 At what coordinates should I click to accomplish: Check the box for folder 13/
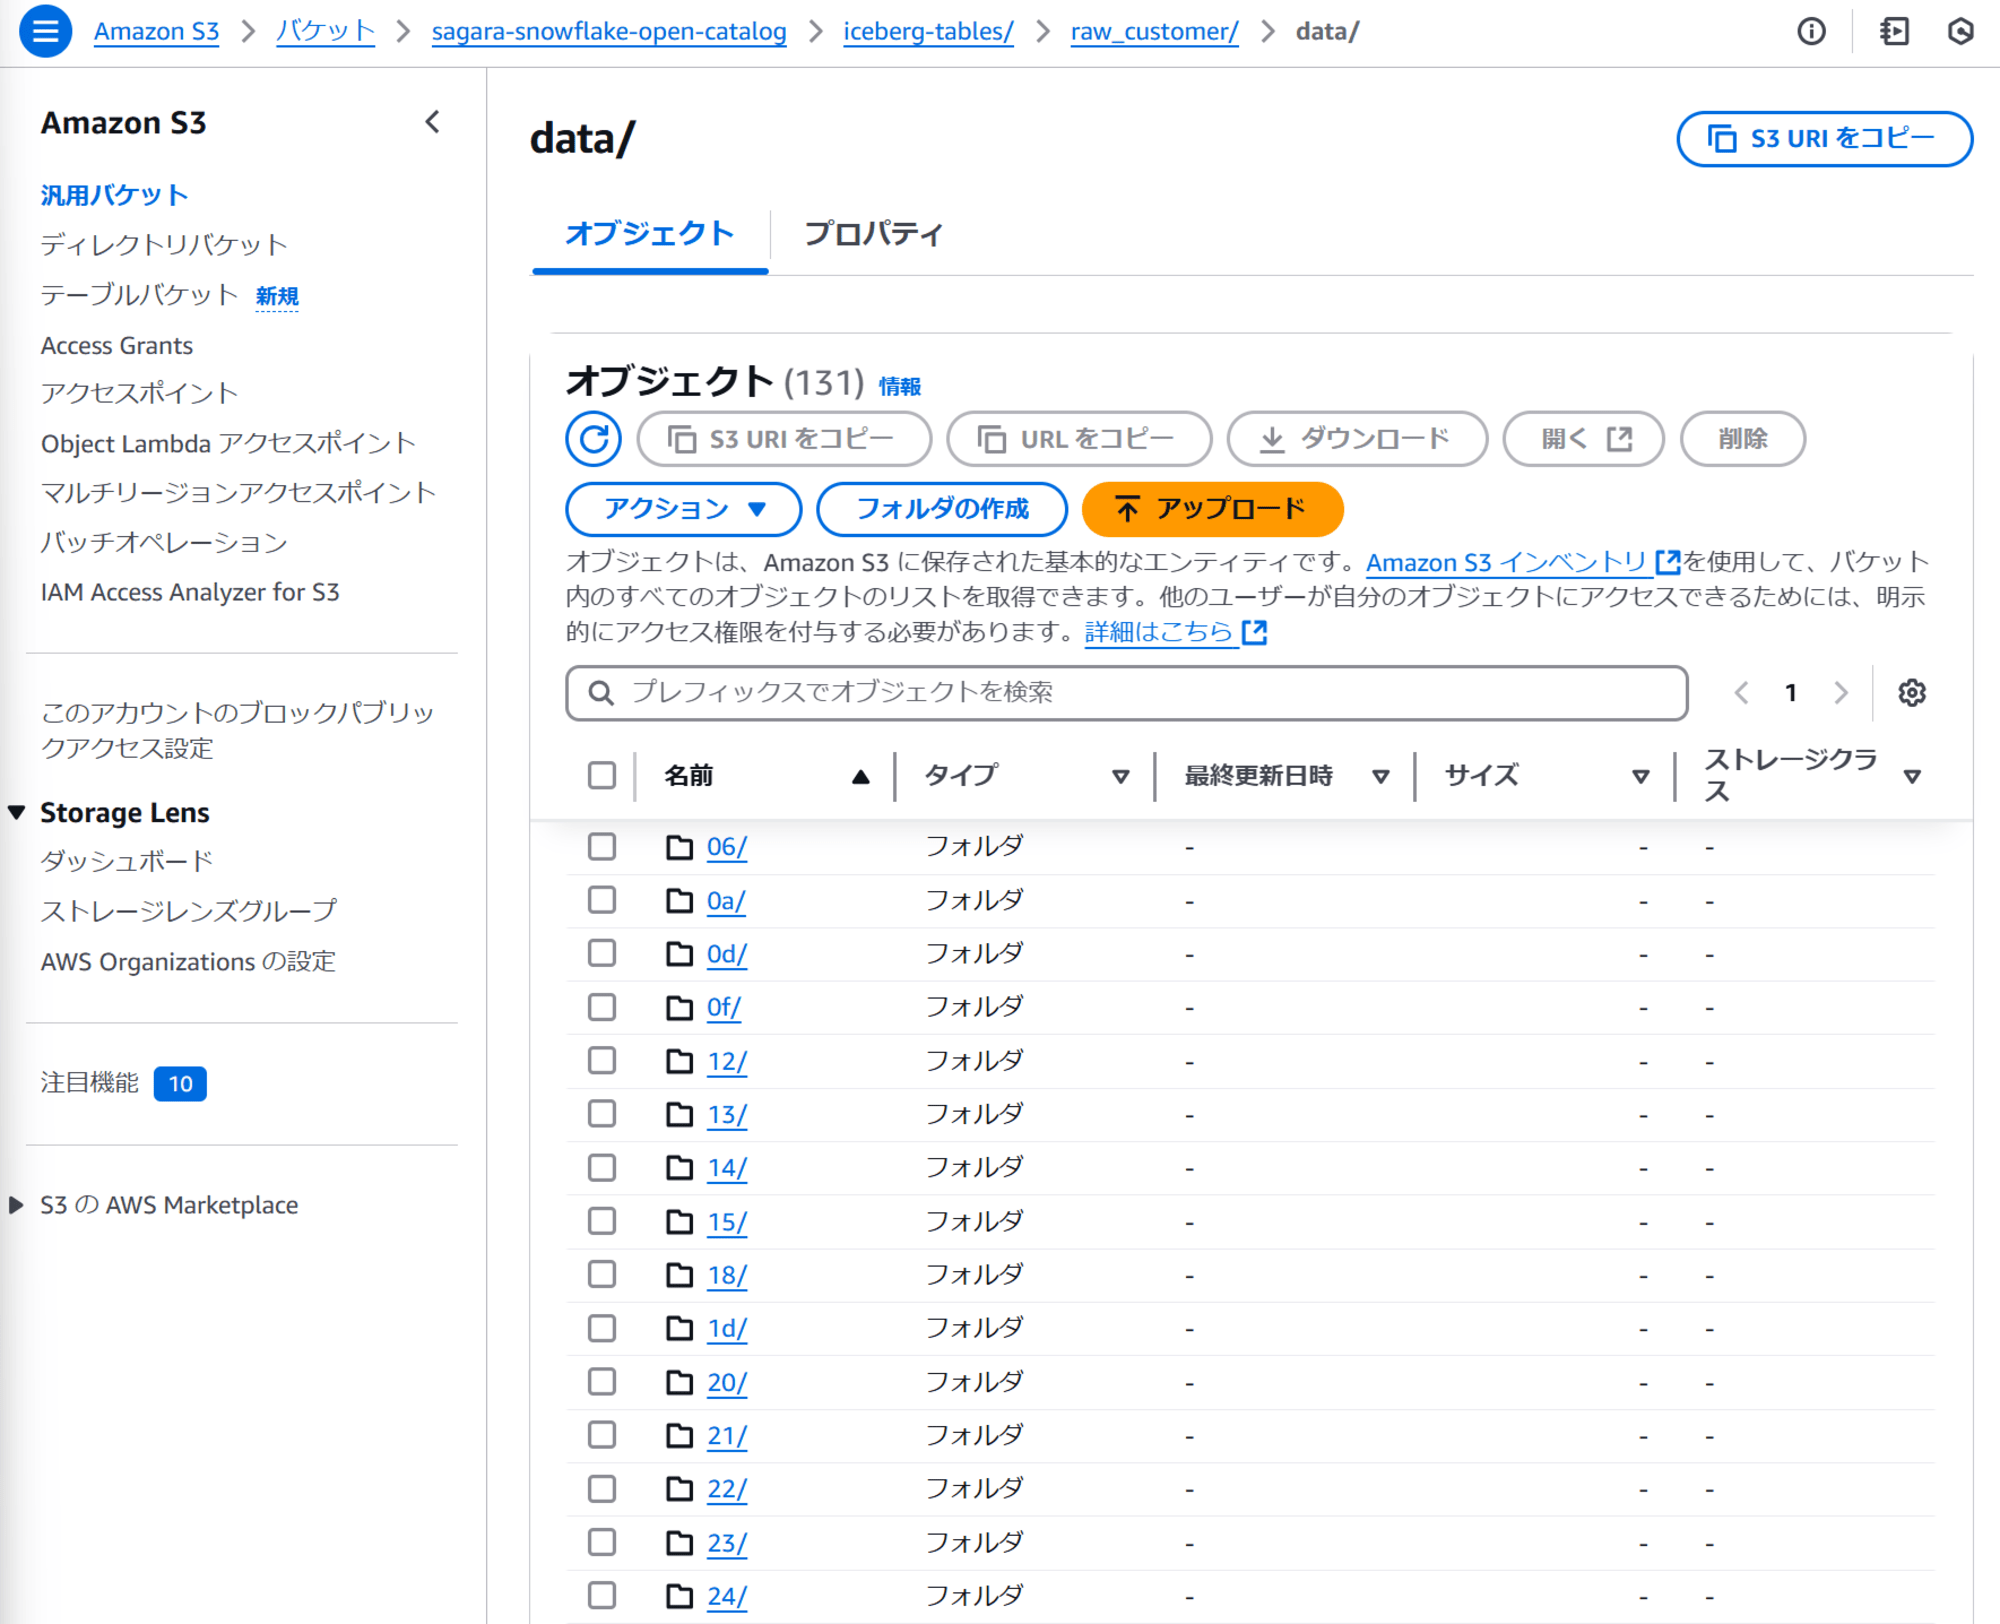pos(602,1114)
